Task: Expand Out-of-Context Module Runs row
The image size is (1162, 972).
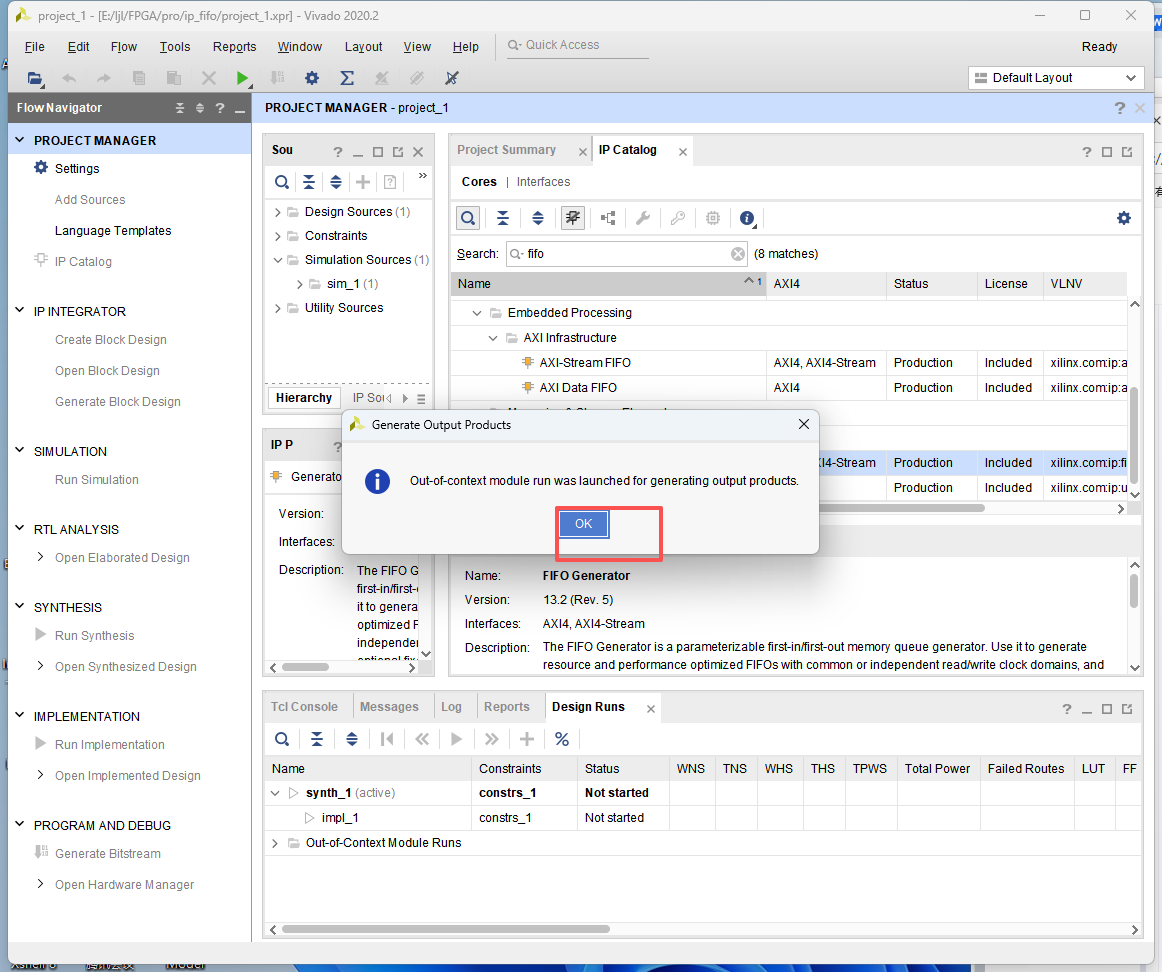Action: click(x=275, y=843)
